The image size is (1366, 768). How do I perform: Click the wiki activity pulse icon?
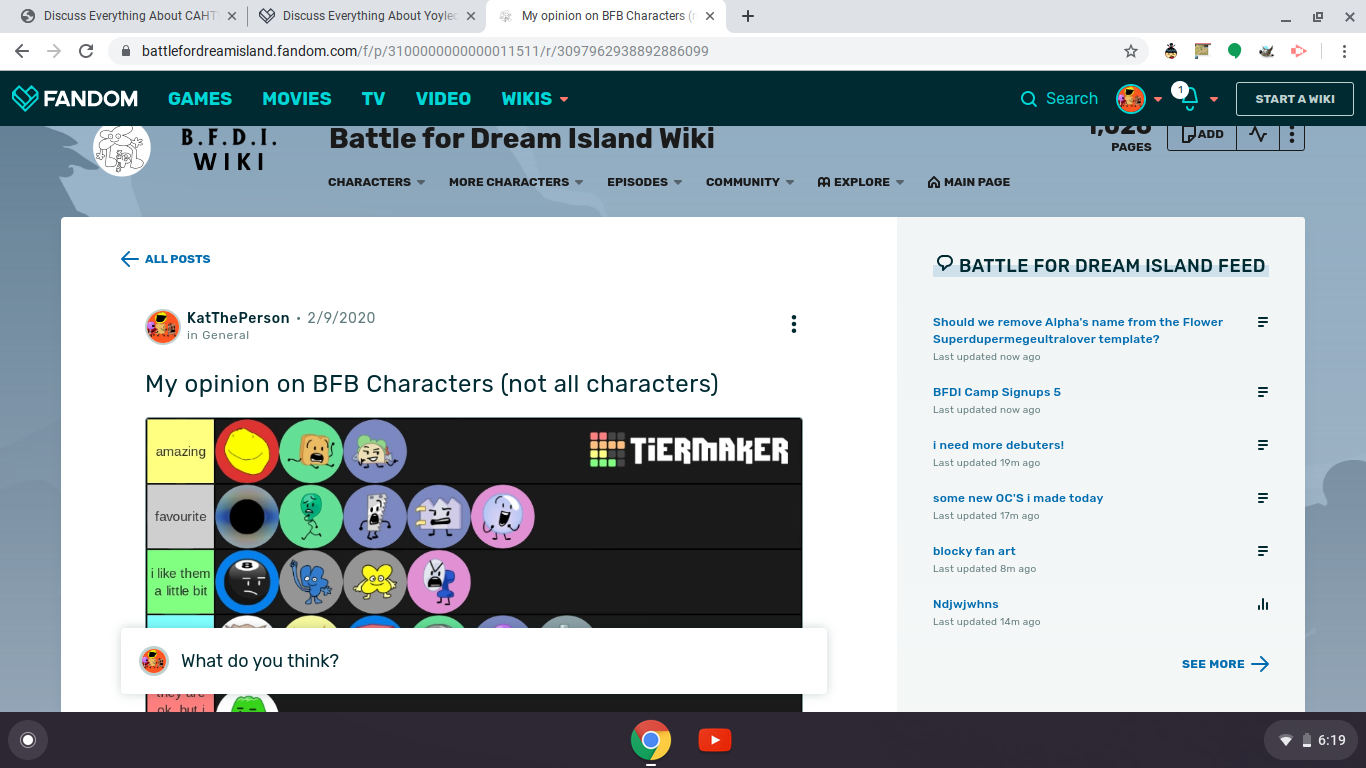point(1258,134)
